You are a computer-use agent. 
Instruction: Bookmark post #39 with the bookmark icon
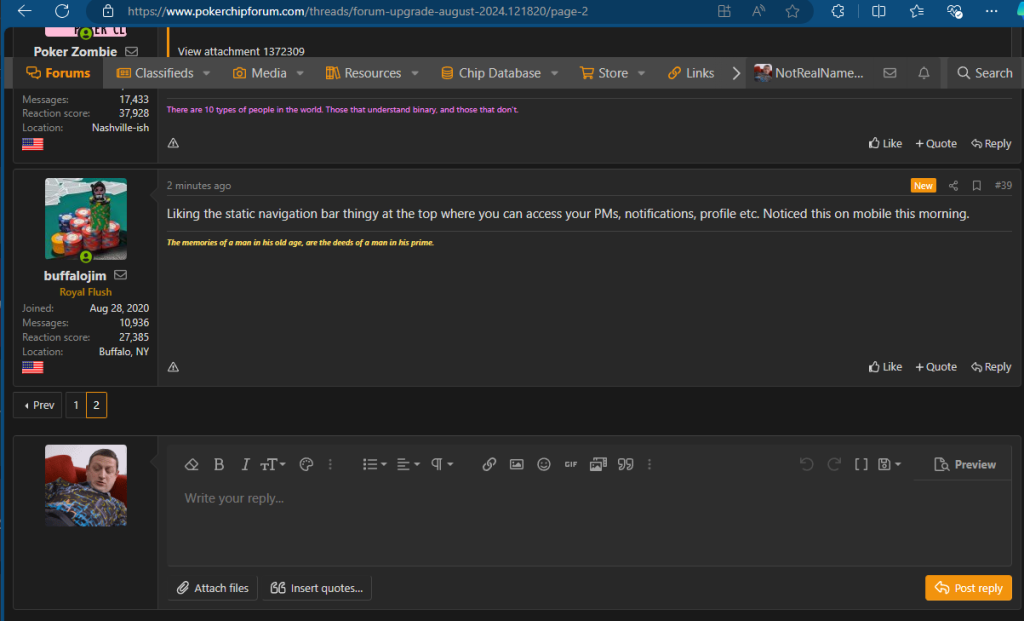tap(976, 186)
